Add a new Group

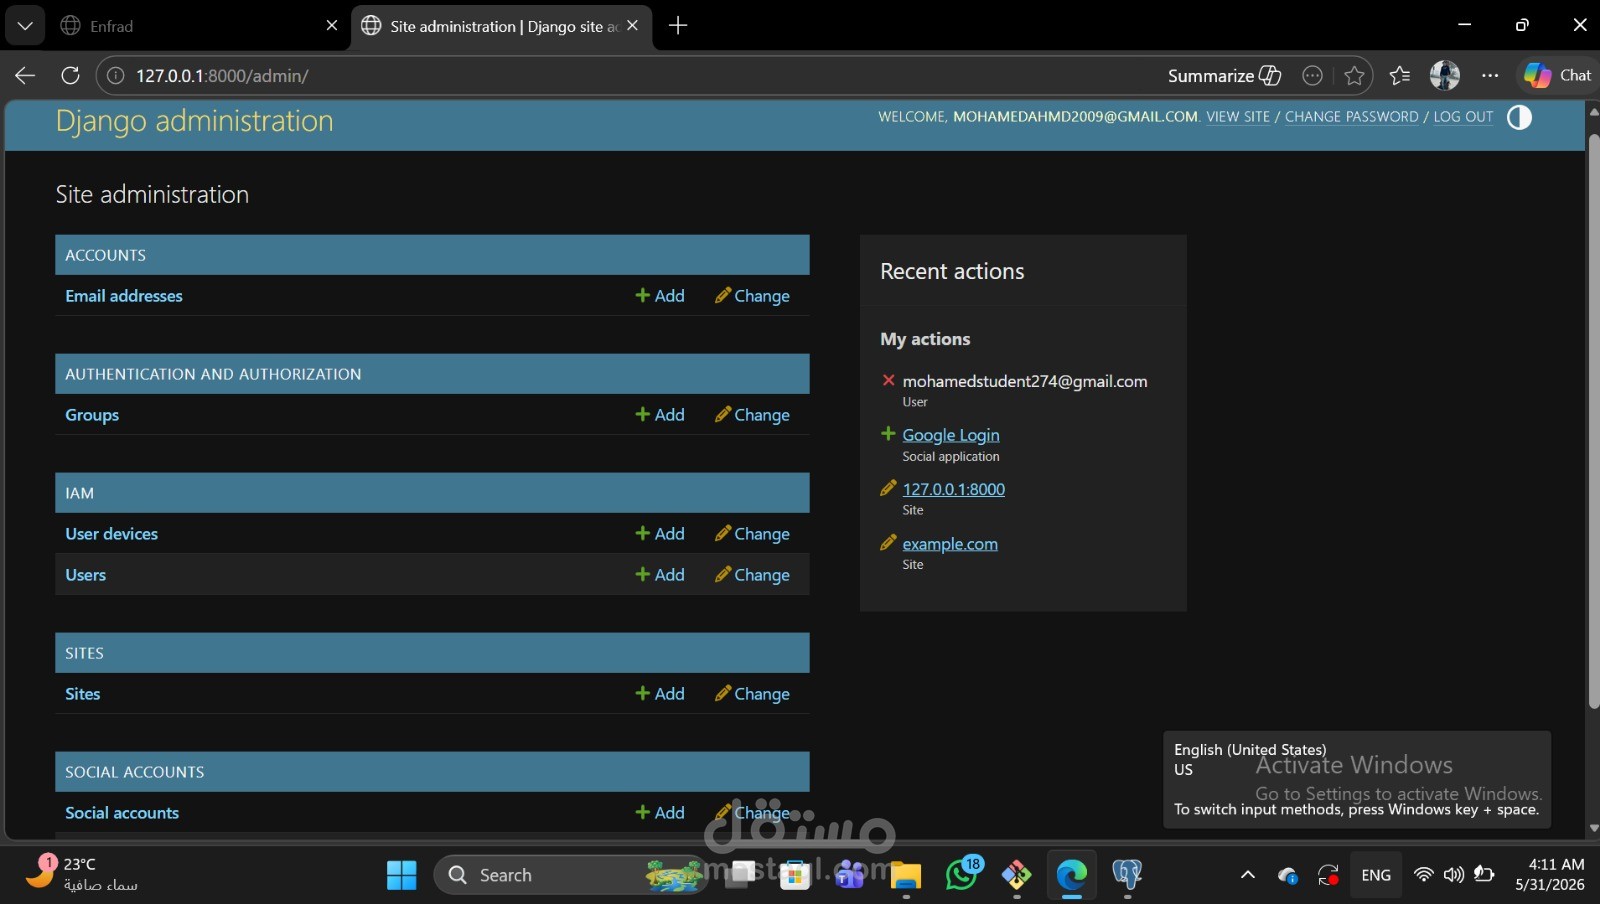click(660, 415)
